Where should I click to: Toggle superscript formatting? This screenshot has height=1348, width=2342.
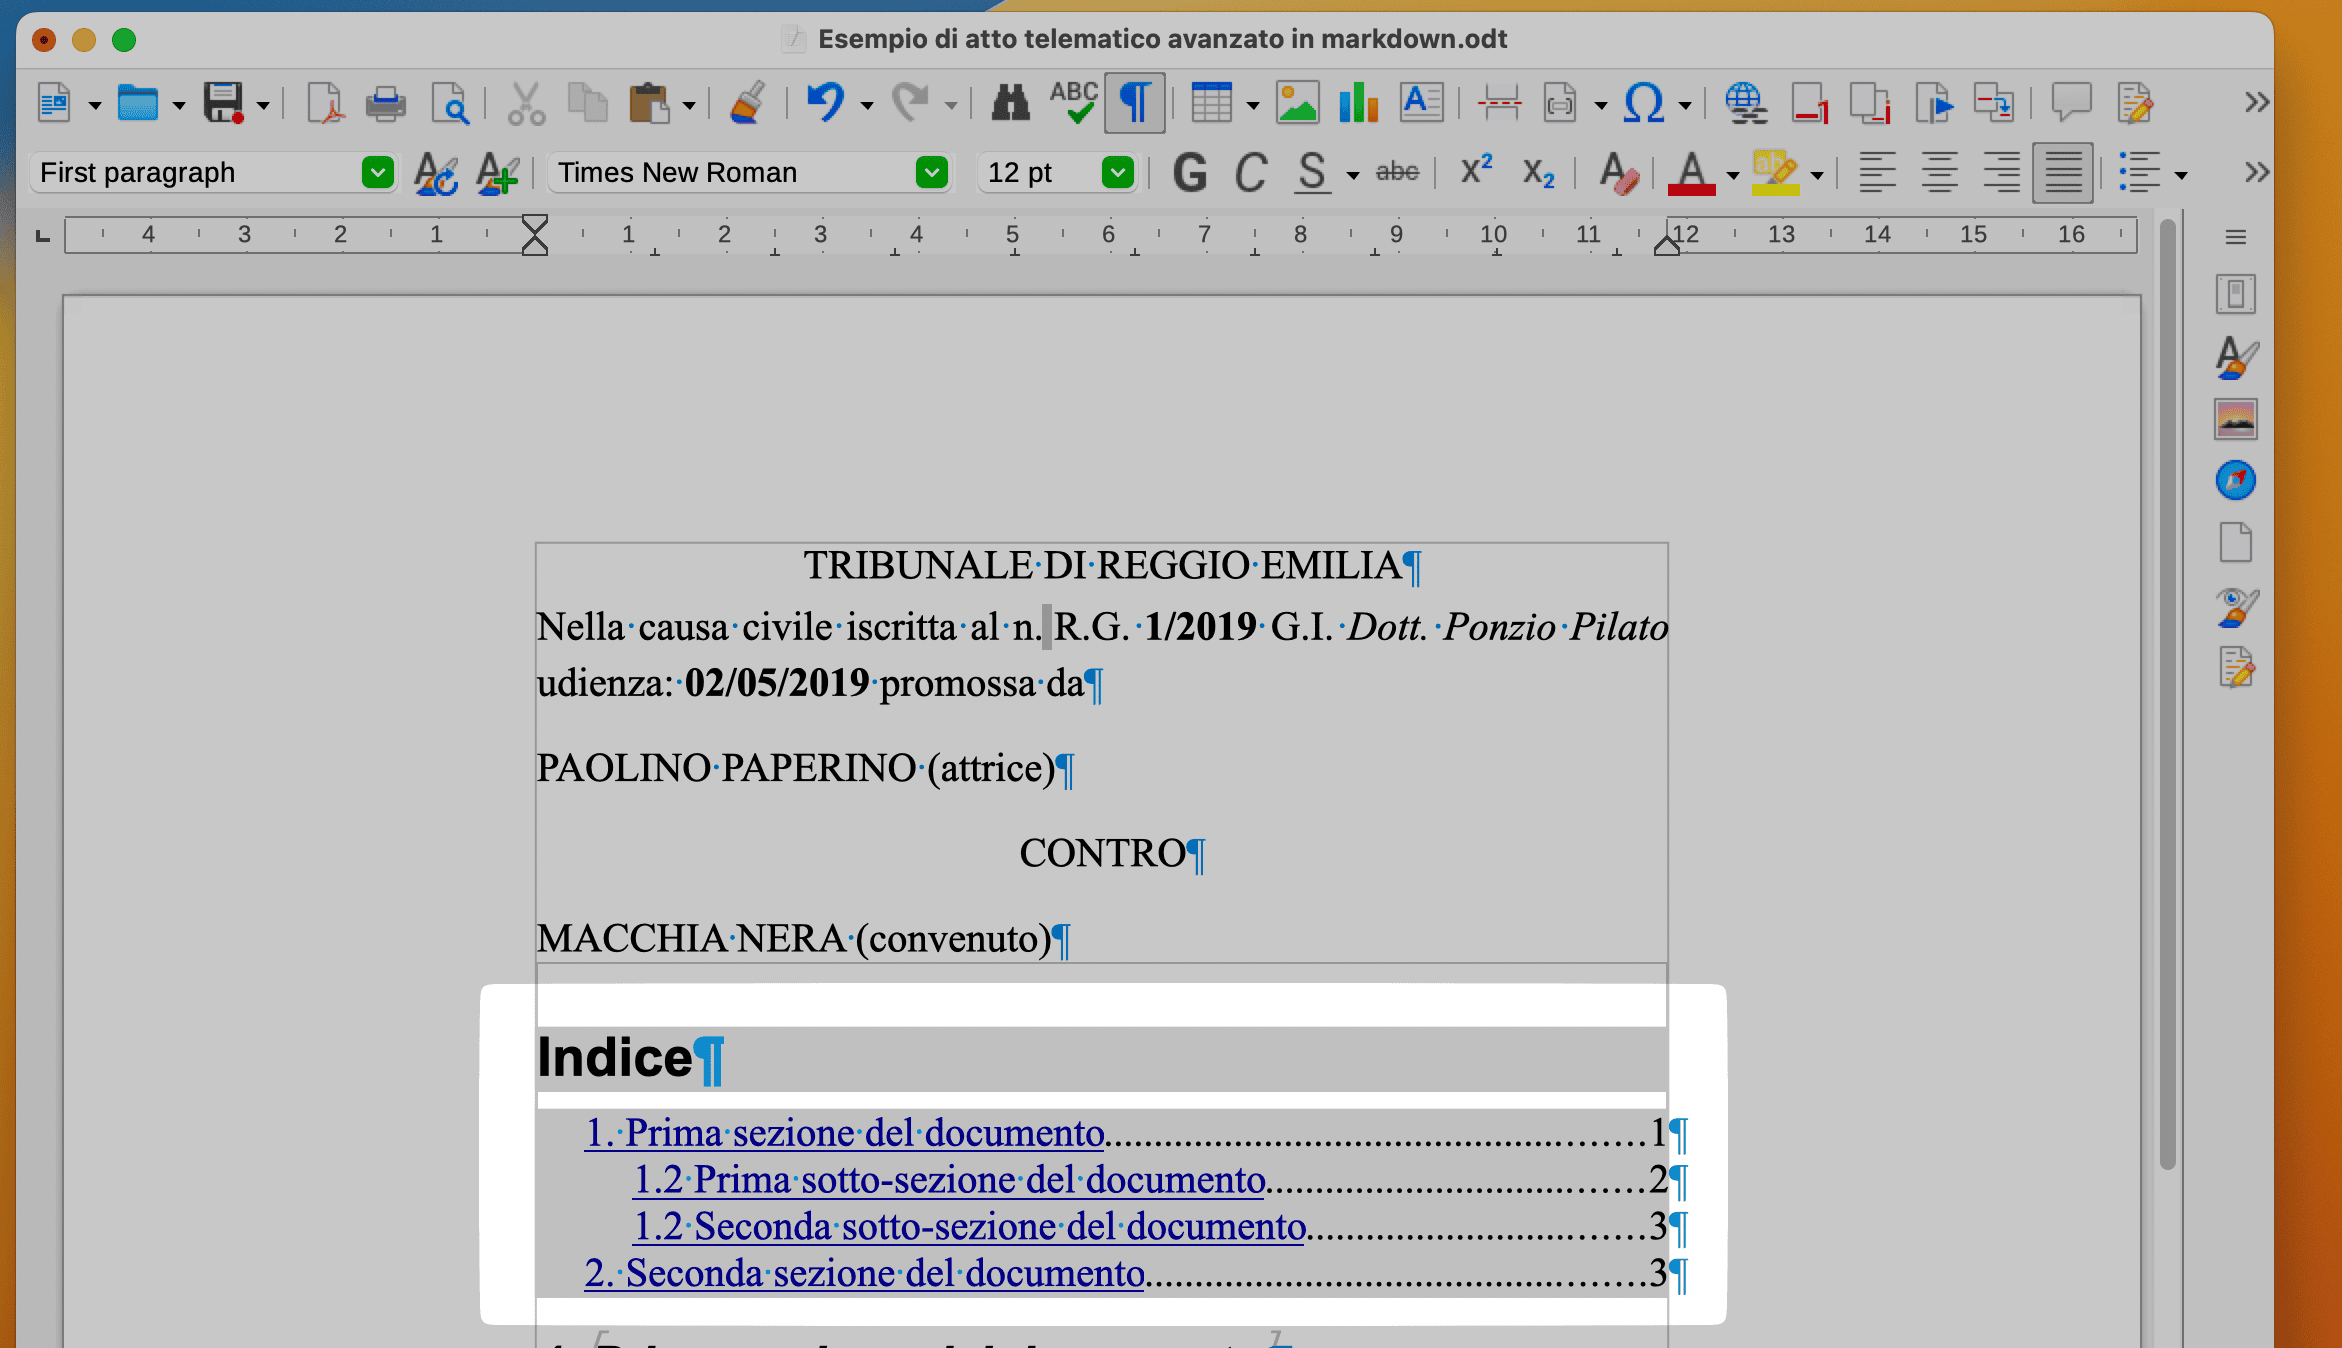coord(1476,171)
